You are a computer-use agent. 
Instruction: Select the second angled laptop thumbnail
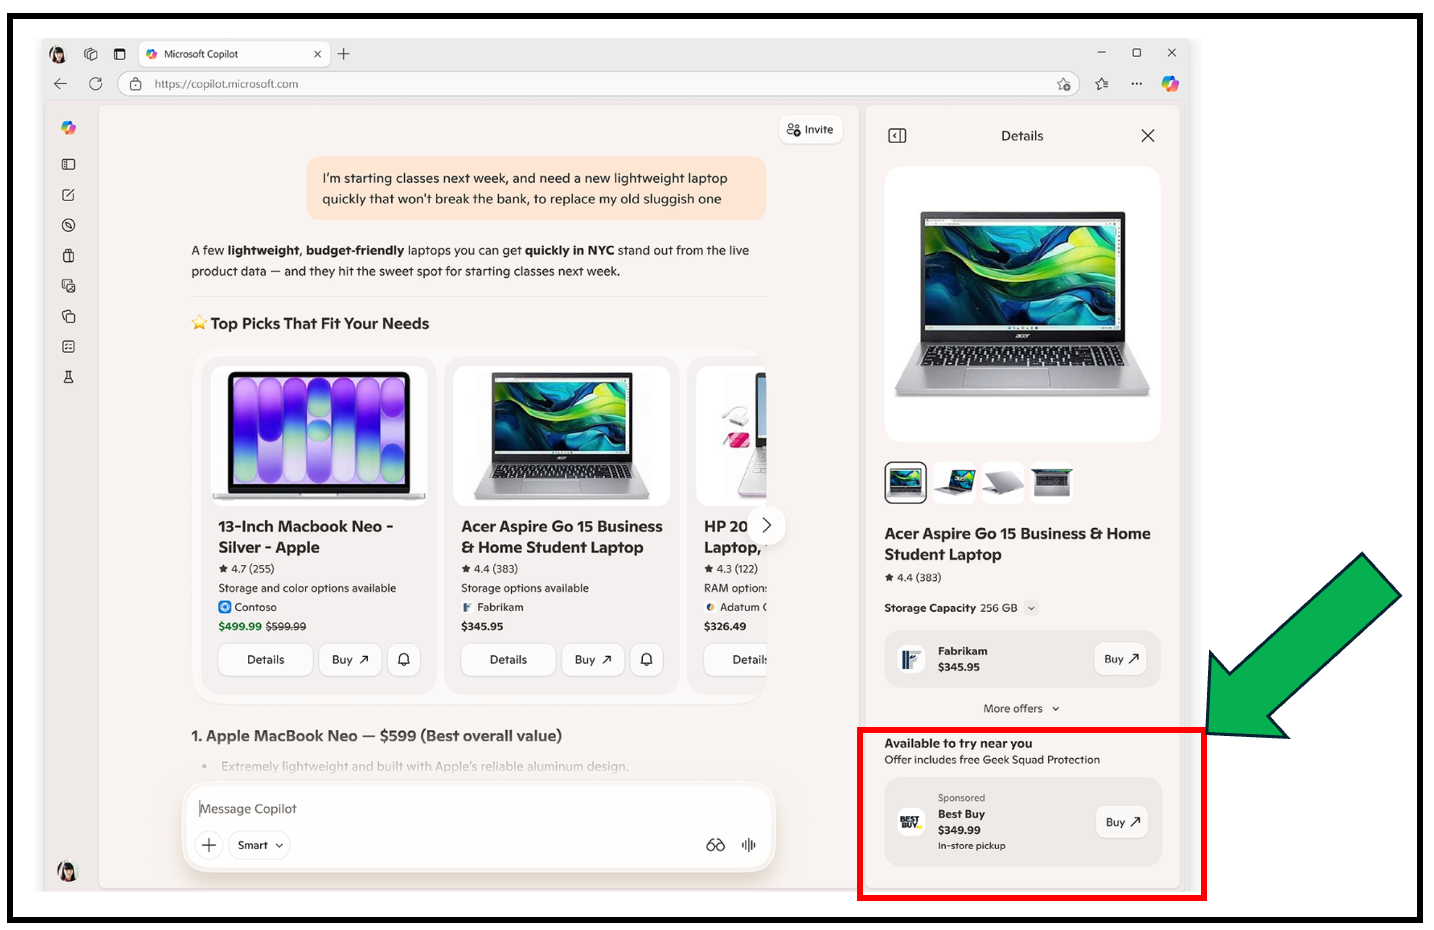[x=955, y=483]
